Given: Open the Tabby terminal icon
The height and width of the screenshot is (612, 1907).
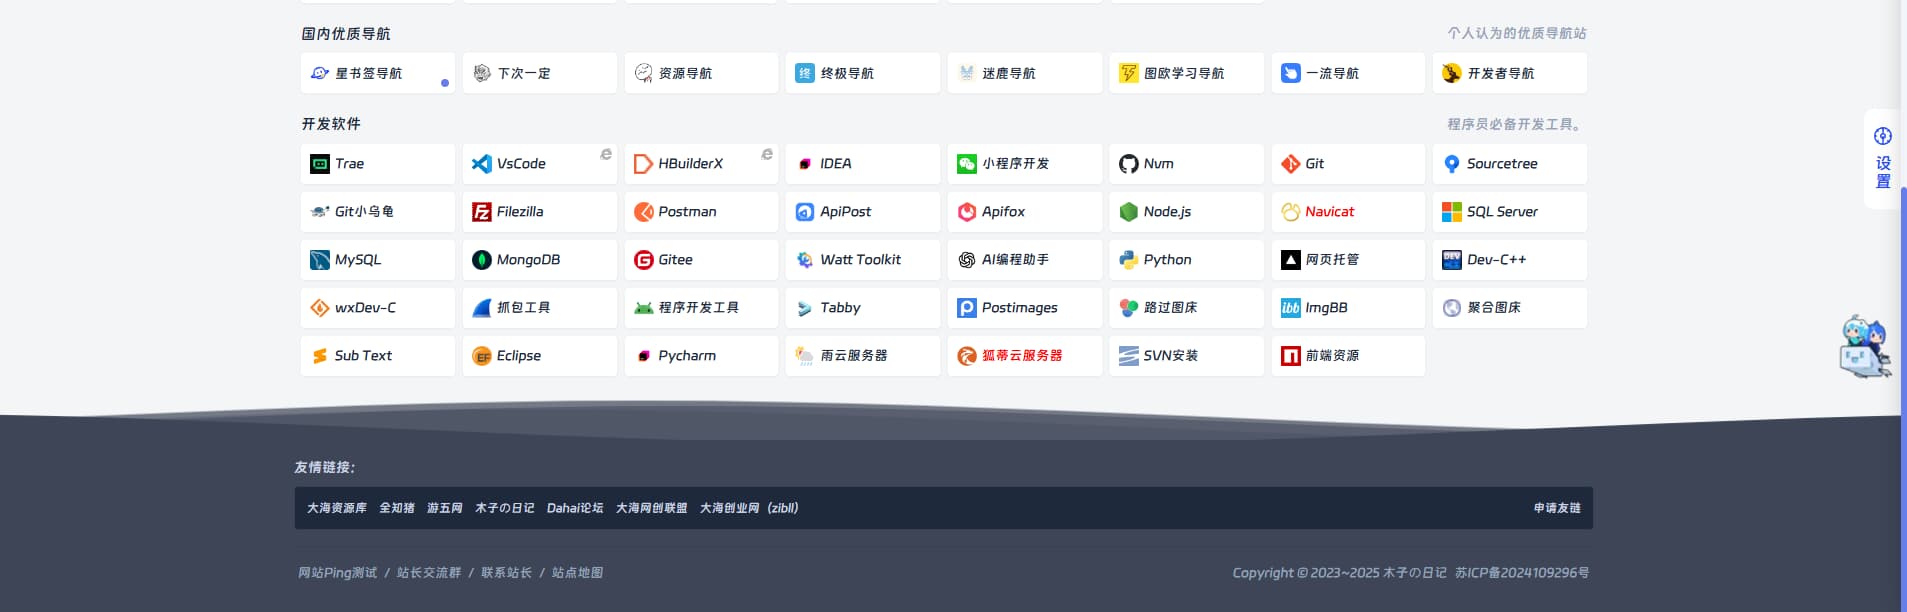Looking at the screenshot, I should click(805, 308).
